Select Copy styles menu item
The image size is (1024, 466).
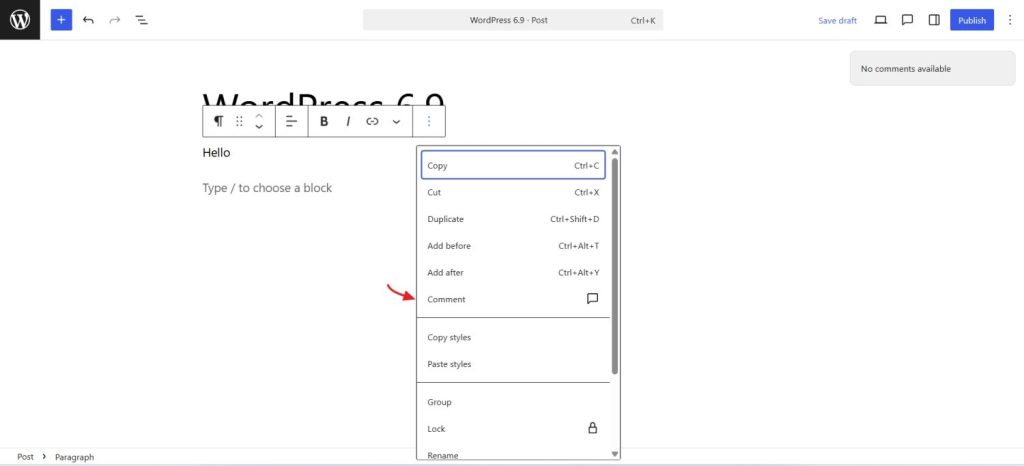pos(513,337)
